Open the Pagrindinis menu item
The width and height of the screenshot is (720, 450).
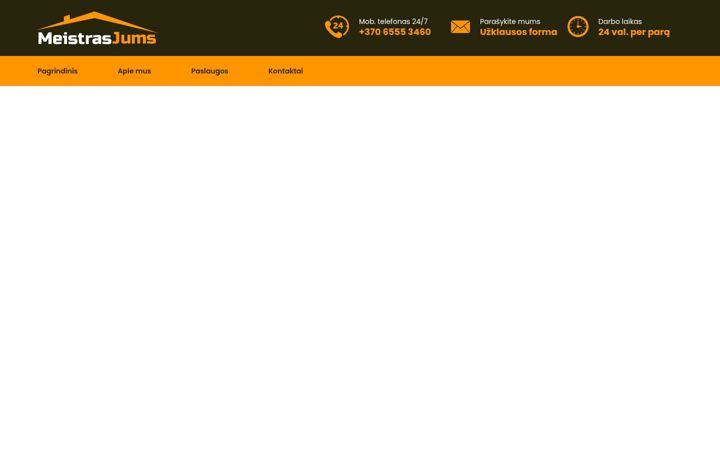coord(57,71)
